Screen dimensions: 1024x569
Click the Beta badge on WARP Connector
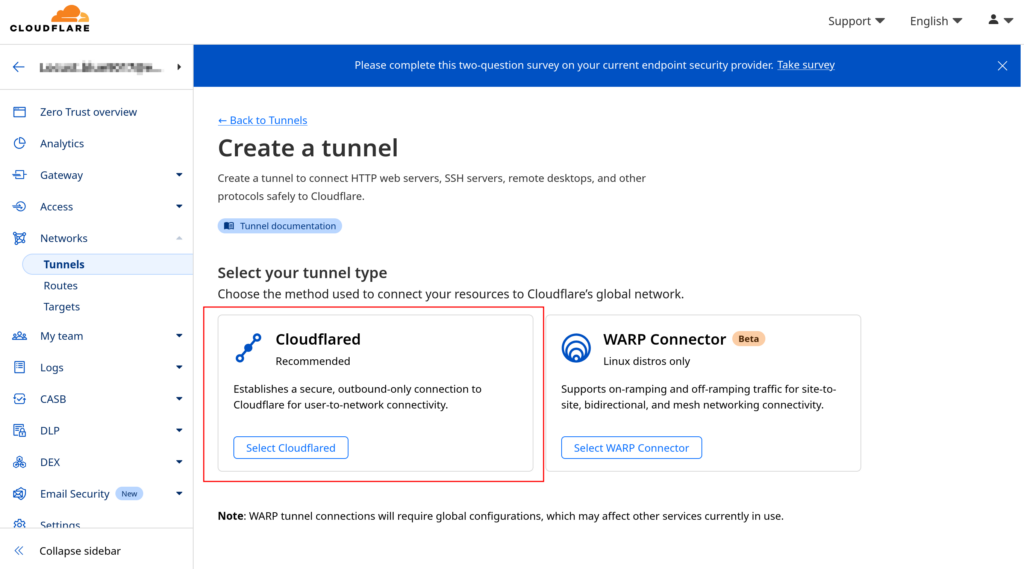(x=748, y=338)
